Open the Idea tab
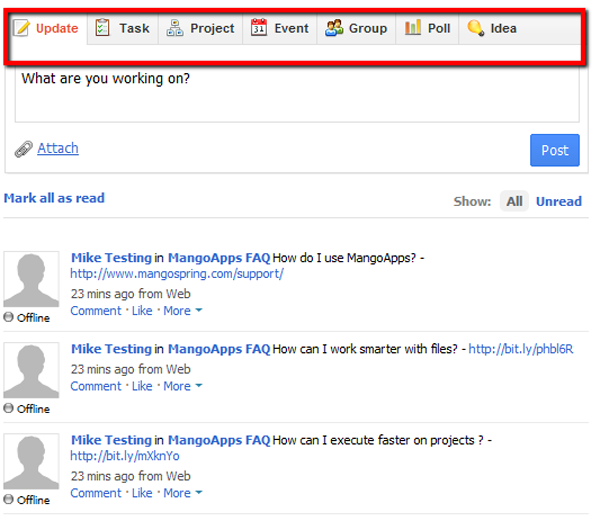The height and width of the screenshot is (521, 600). click(x=492, y=28)
